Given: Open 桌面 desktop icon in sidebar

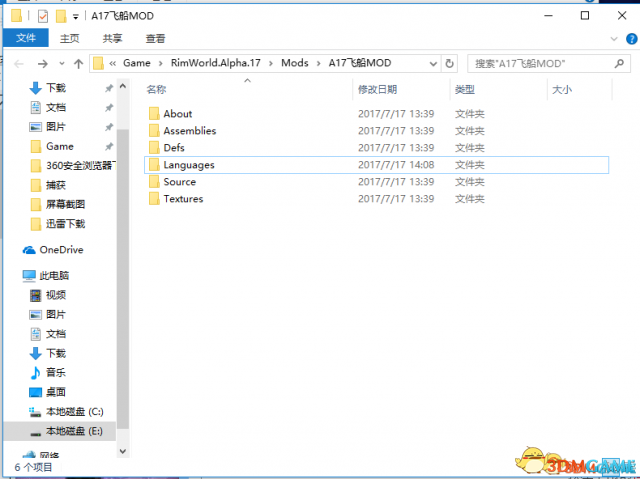Looking at the screenshot, I should (36, 392).
